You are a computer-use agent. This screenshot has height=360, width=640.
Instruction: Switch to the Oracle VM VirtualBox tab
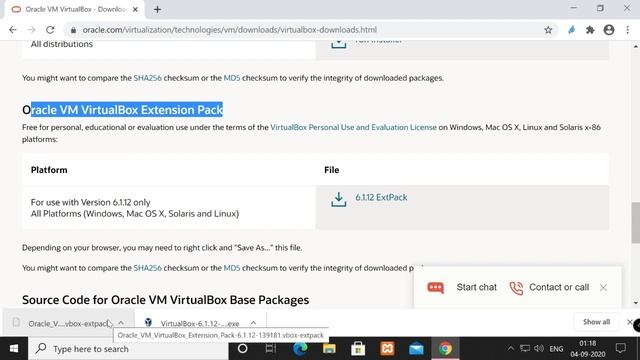(x=73, y=9)
